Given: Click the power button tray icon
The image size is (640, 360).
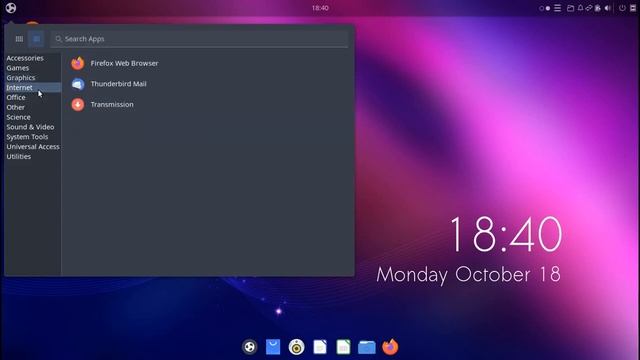Looking at the screenshot, I should pos(622,8).
